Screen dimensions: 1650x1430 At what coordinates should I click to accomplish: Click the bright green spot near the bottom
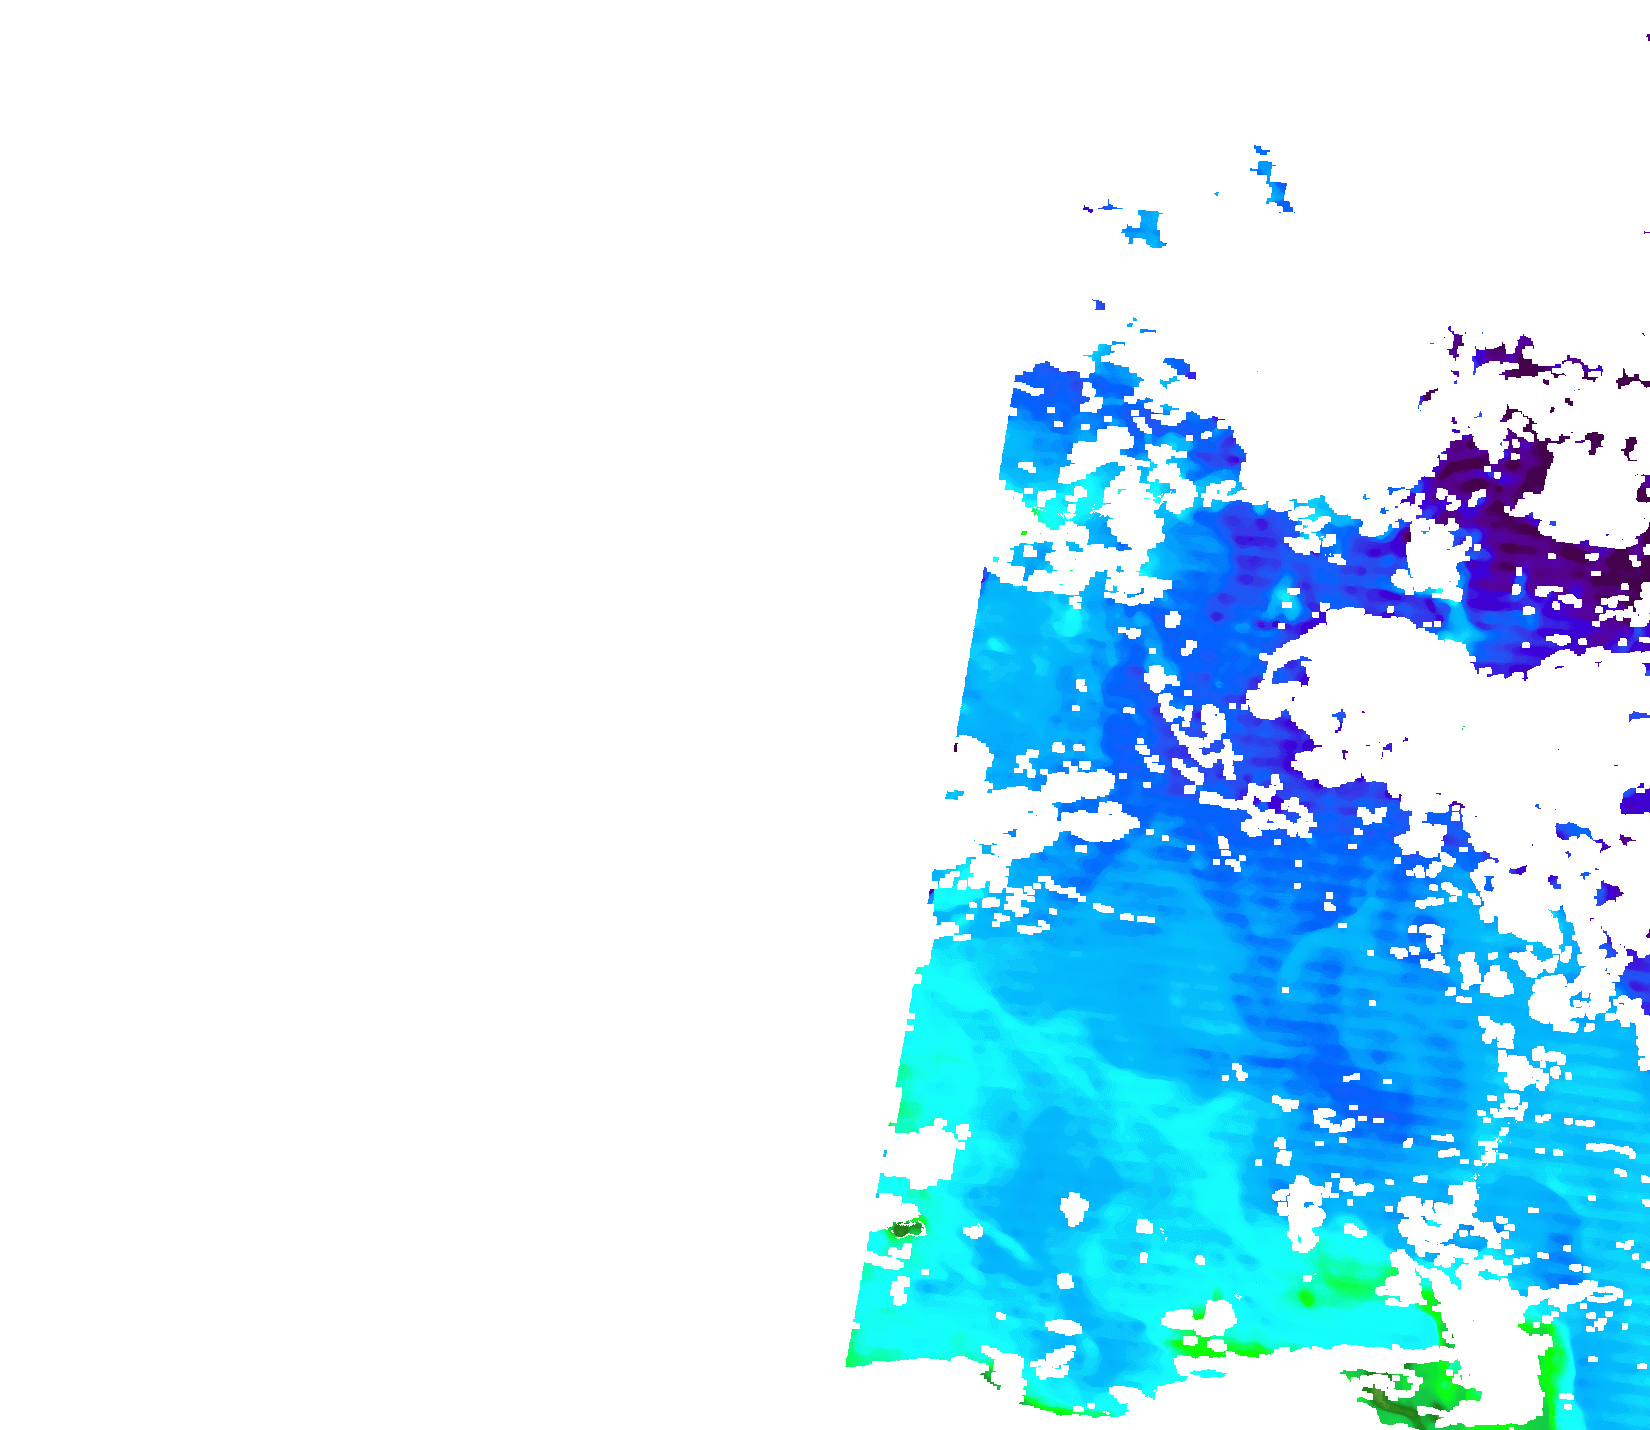pos(1305,1298)
